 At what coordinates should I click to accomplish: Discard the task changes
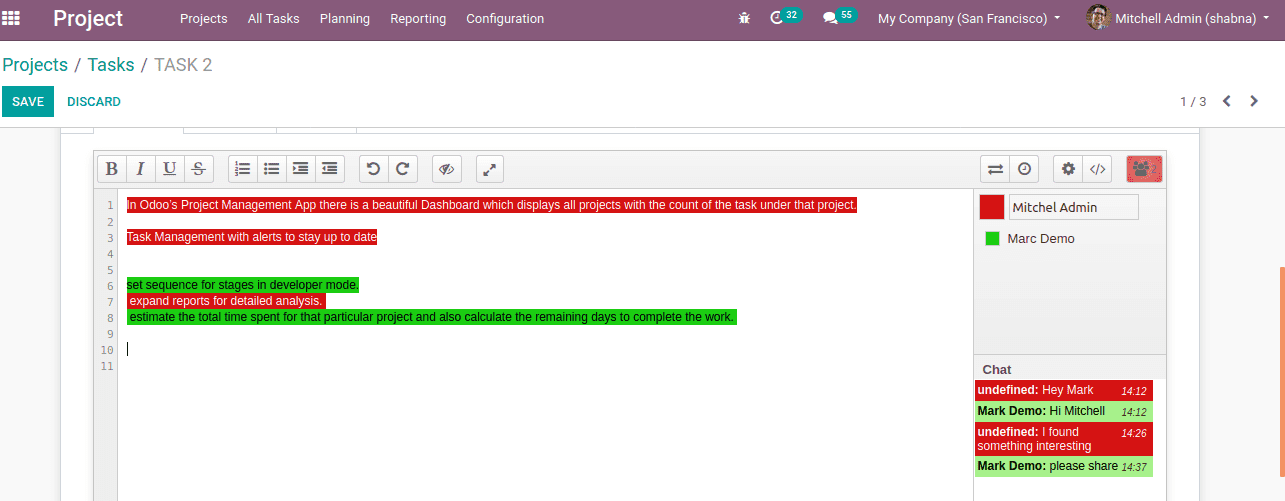click(94, 102)
